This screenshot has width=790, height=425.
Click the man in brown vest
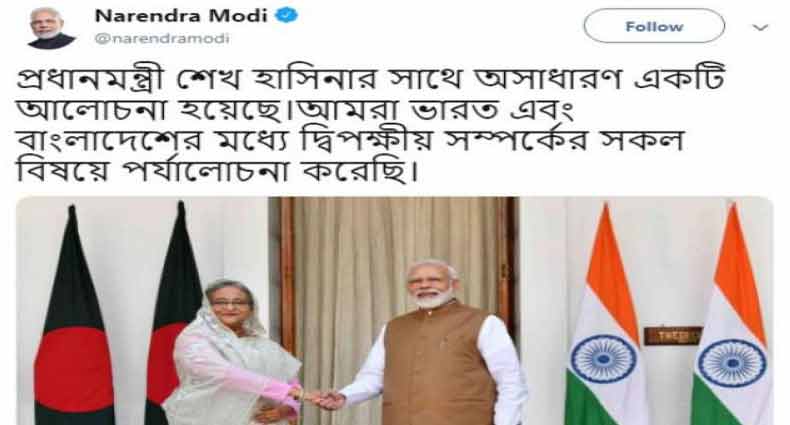click(x=433, y=343)
